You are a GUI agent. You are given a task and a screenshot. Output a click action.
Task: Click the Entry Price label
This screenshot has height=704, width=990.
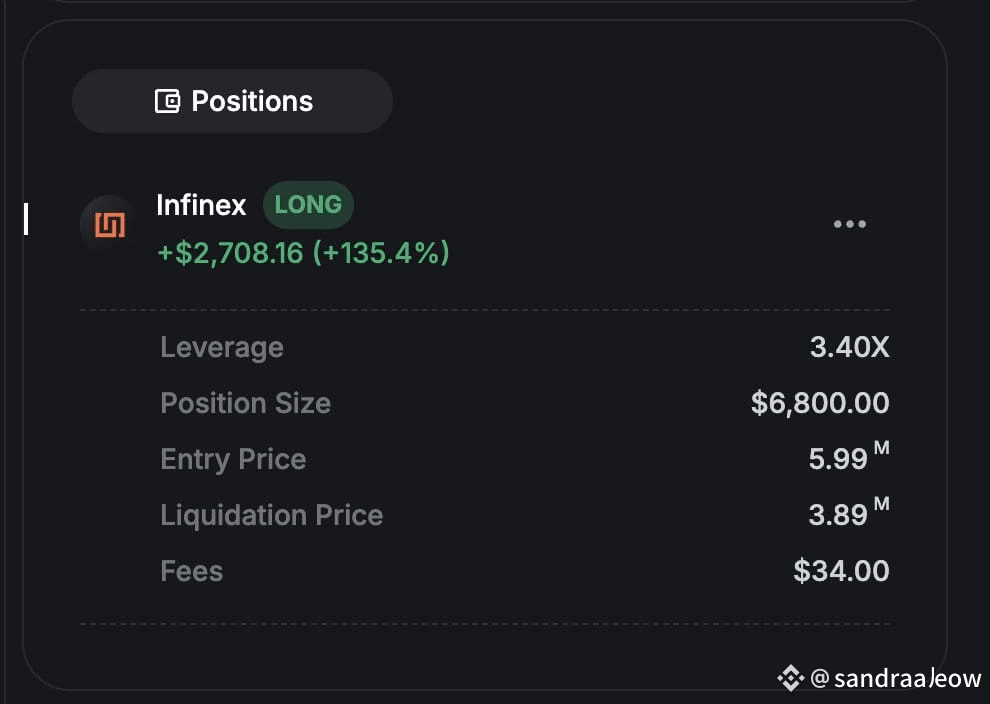233,459
